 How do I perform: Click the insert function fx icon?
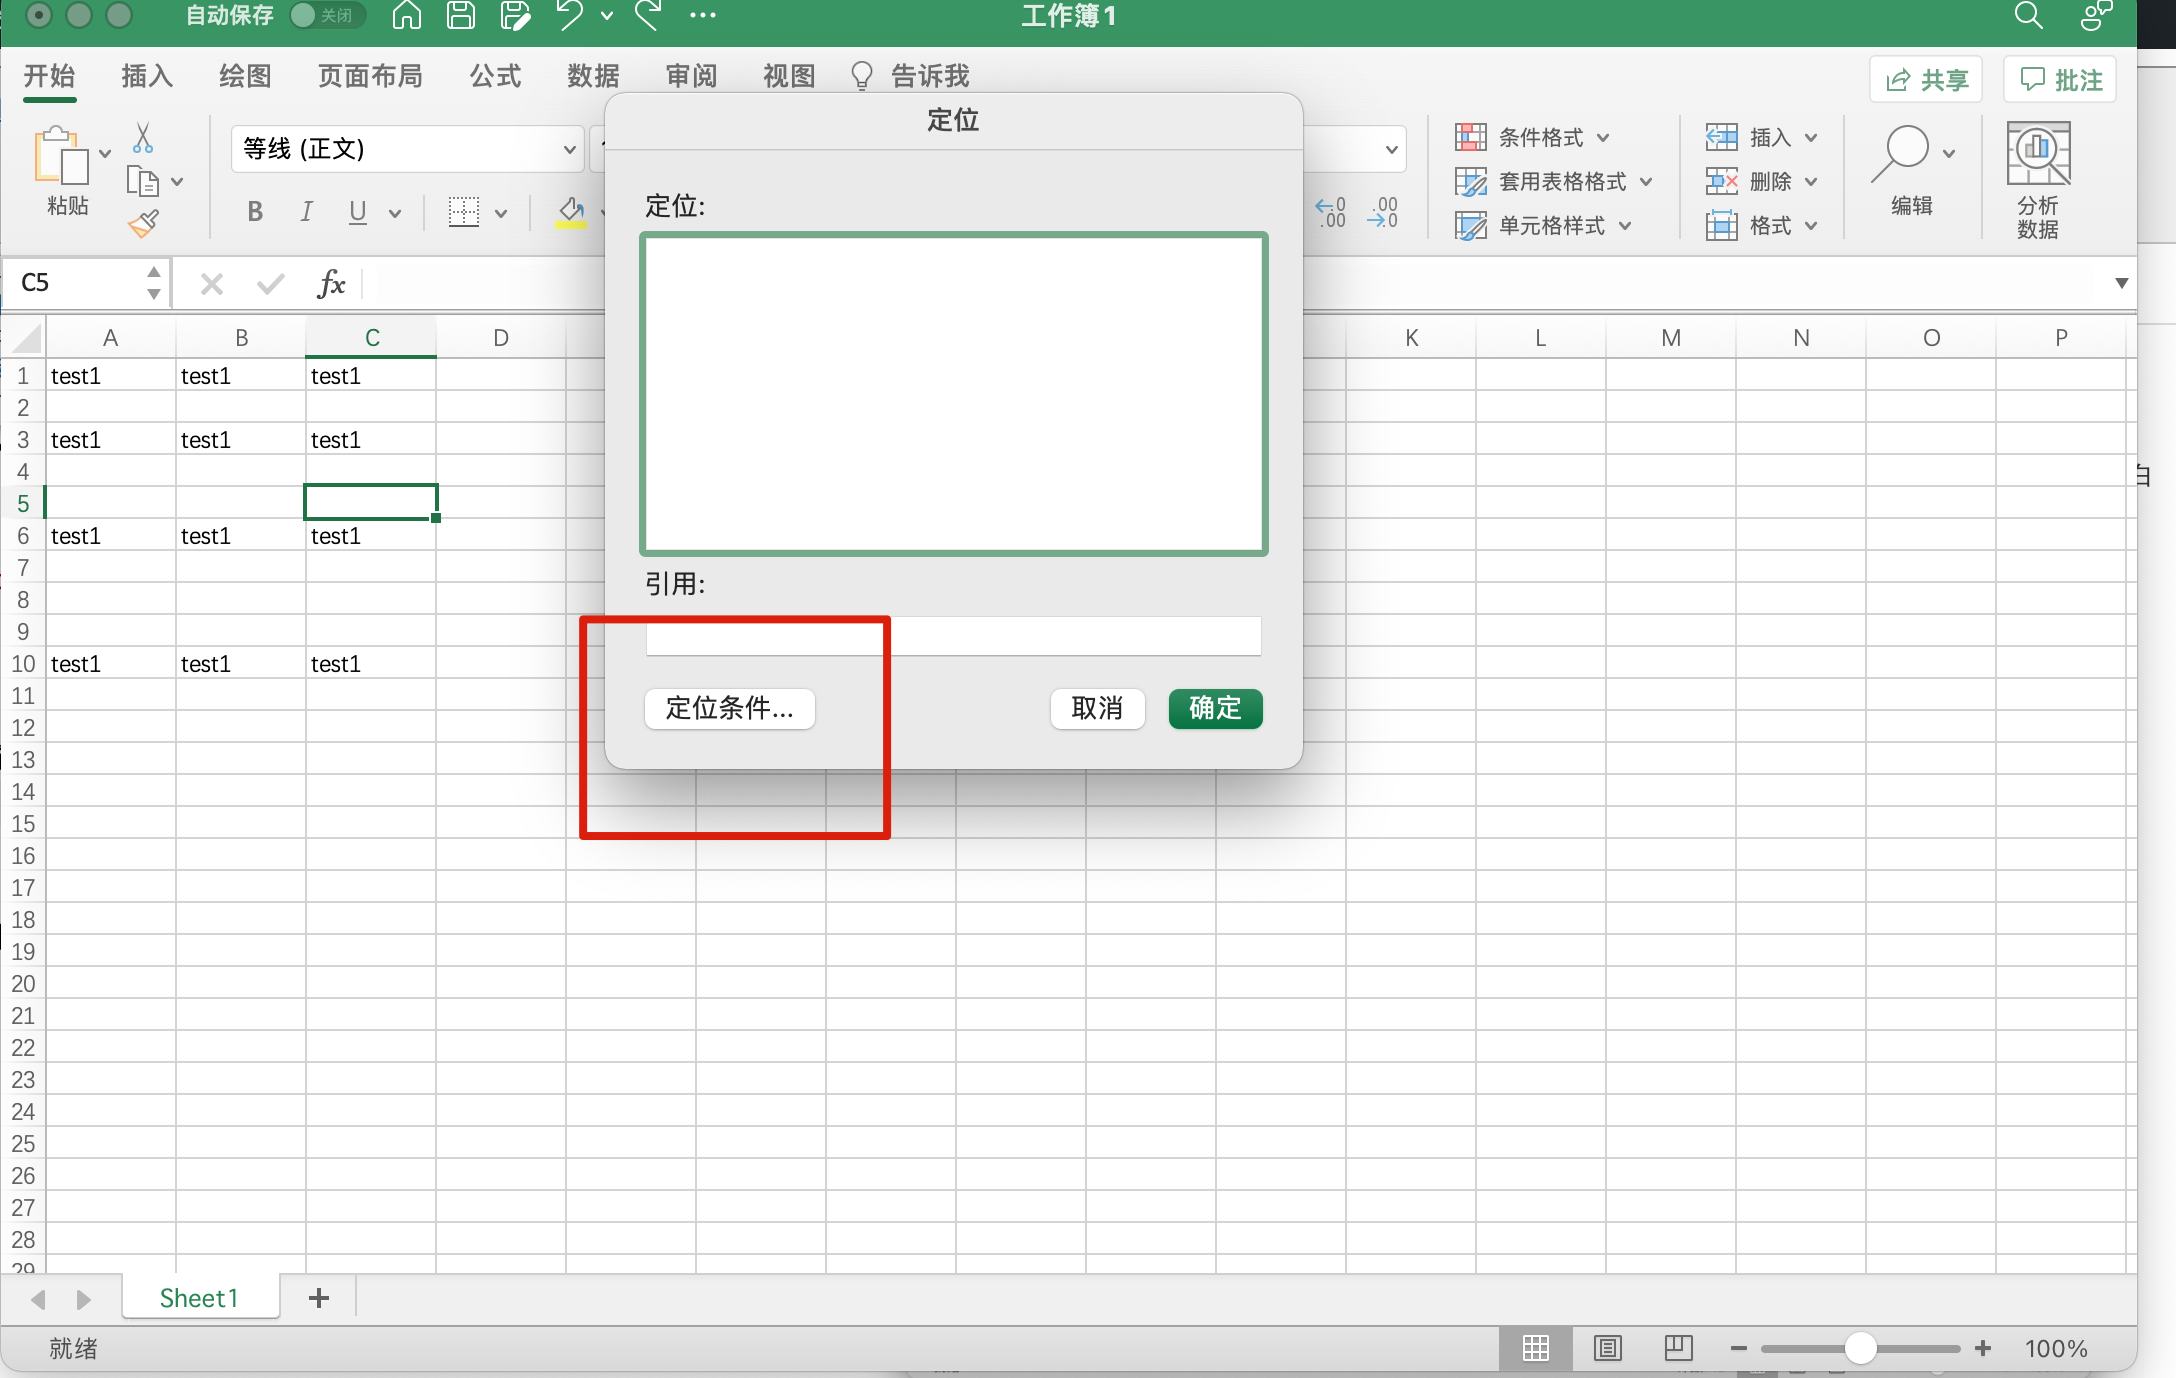point(330,284)
